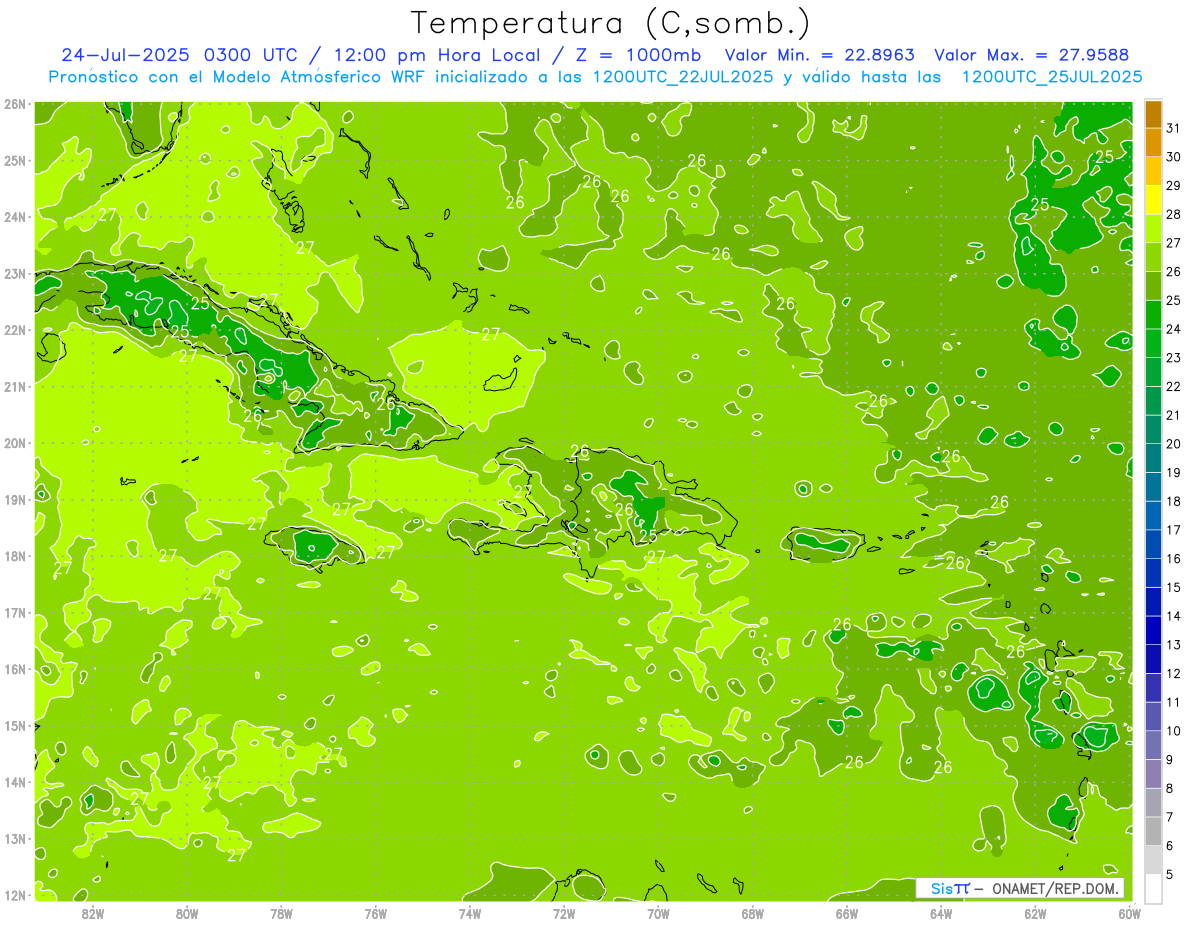Click the colorbar scale value 29
The width and height of the screenshot is (1200, 927).
(x=1174, y=185)
